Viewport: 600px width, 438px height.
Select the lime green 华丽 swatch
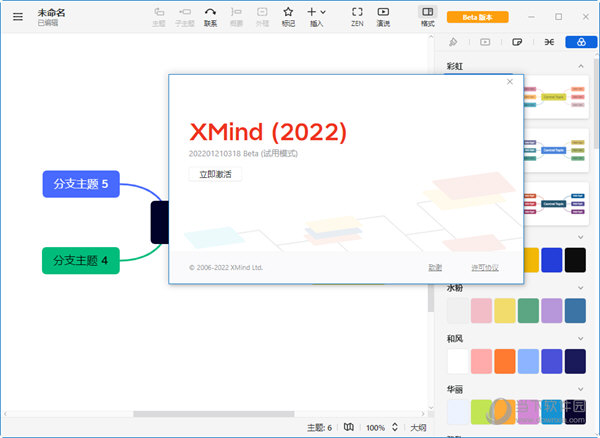click(x=481, y=412)
